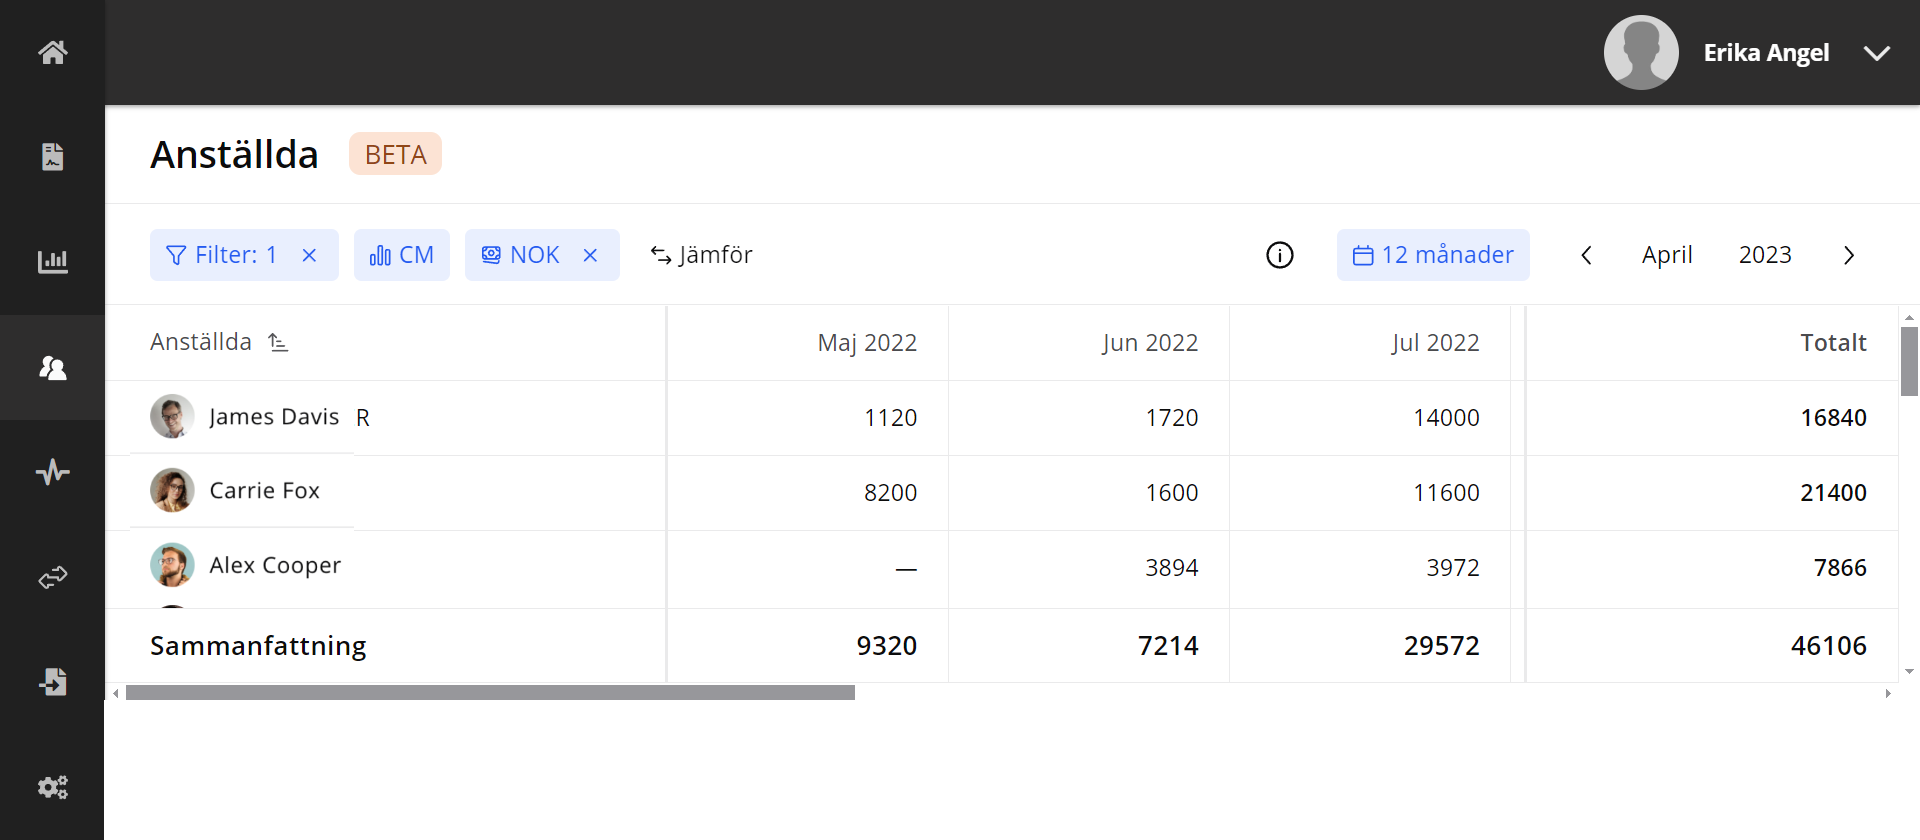Screen dimensions: 1920x840
Task: Select the employees sidebar icon
Action: click(x=52, y=368)
